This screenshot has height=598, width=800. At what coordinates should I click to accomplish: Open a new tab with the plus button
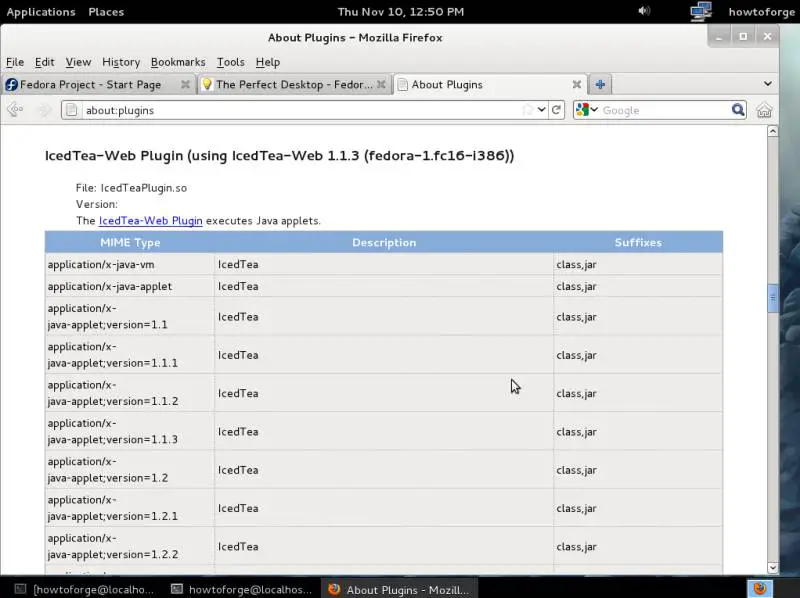tap(600, 85)
